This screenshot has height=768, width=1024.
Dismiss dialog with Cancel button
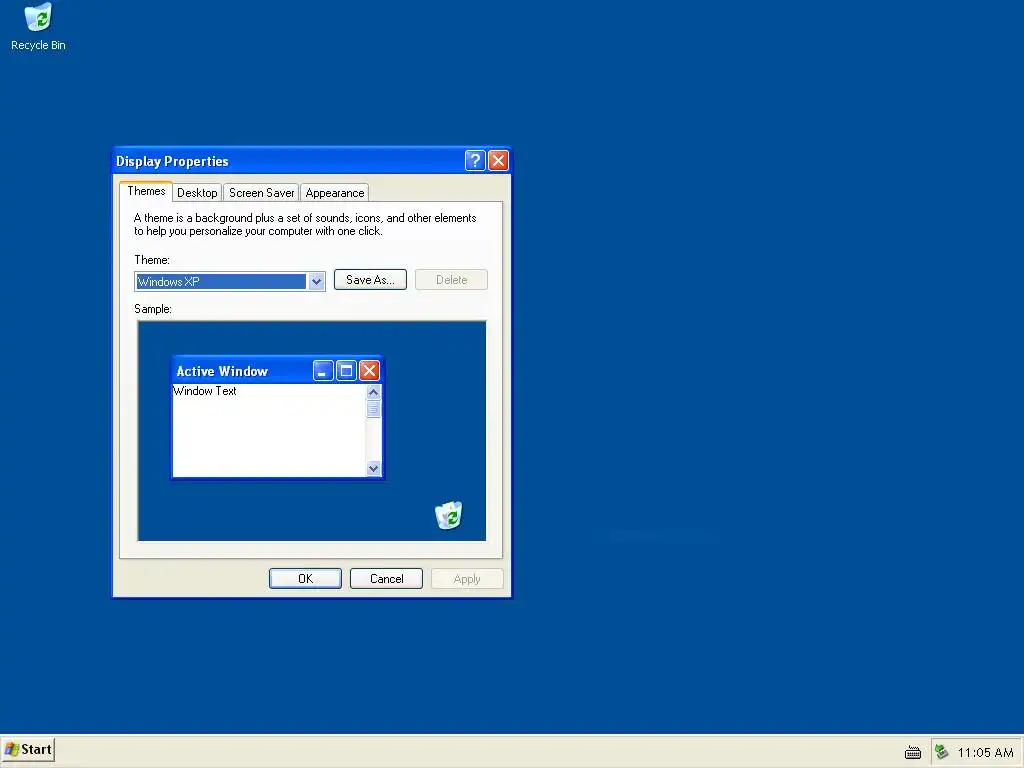point(387,579)
